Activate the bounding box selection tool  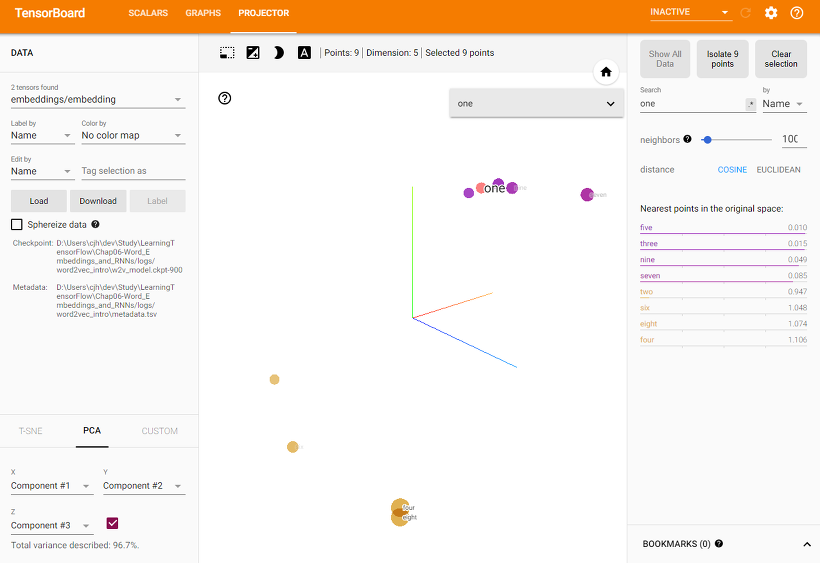(x=227, y=53)
